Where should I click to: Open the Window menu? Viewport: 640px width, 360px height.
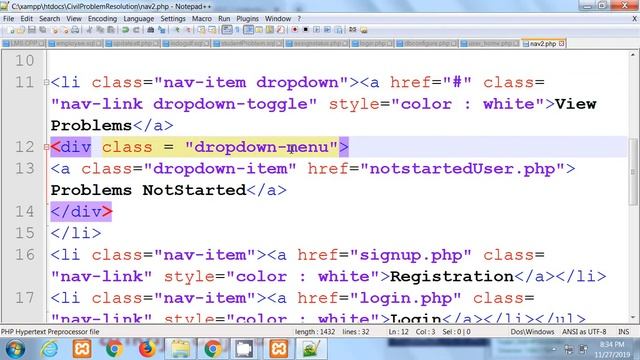pos(278,19)
